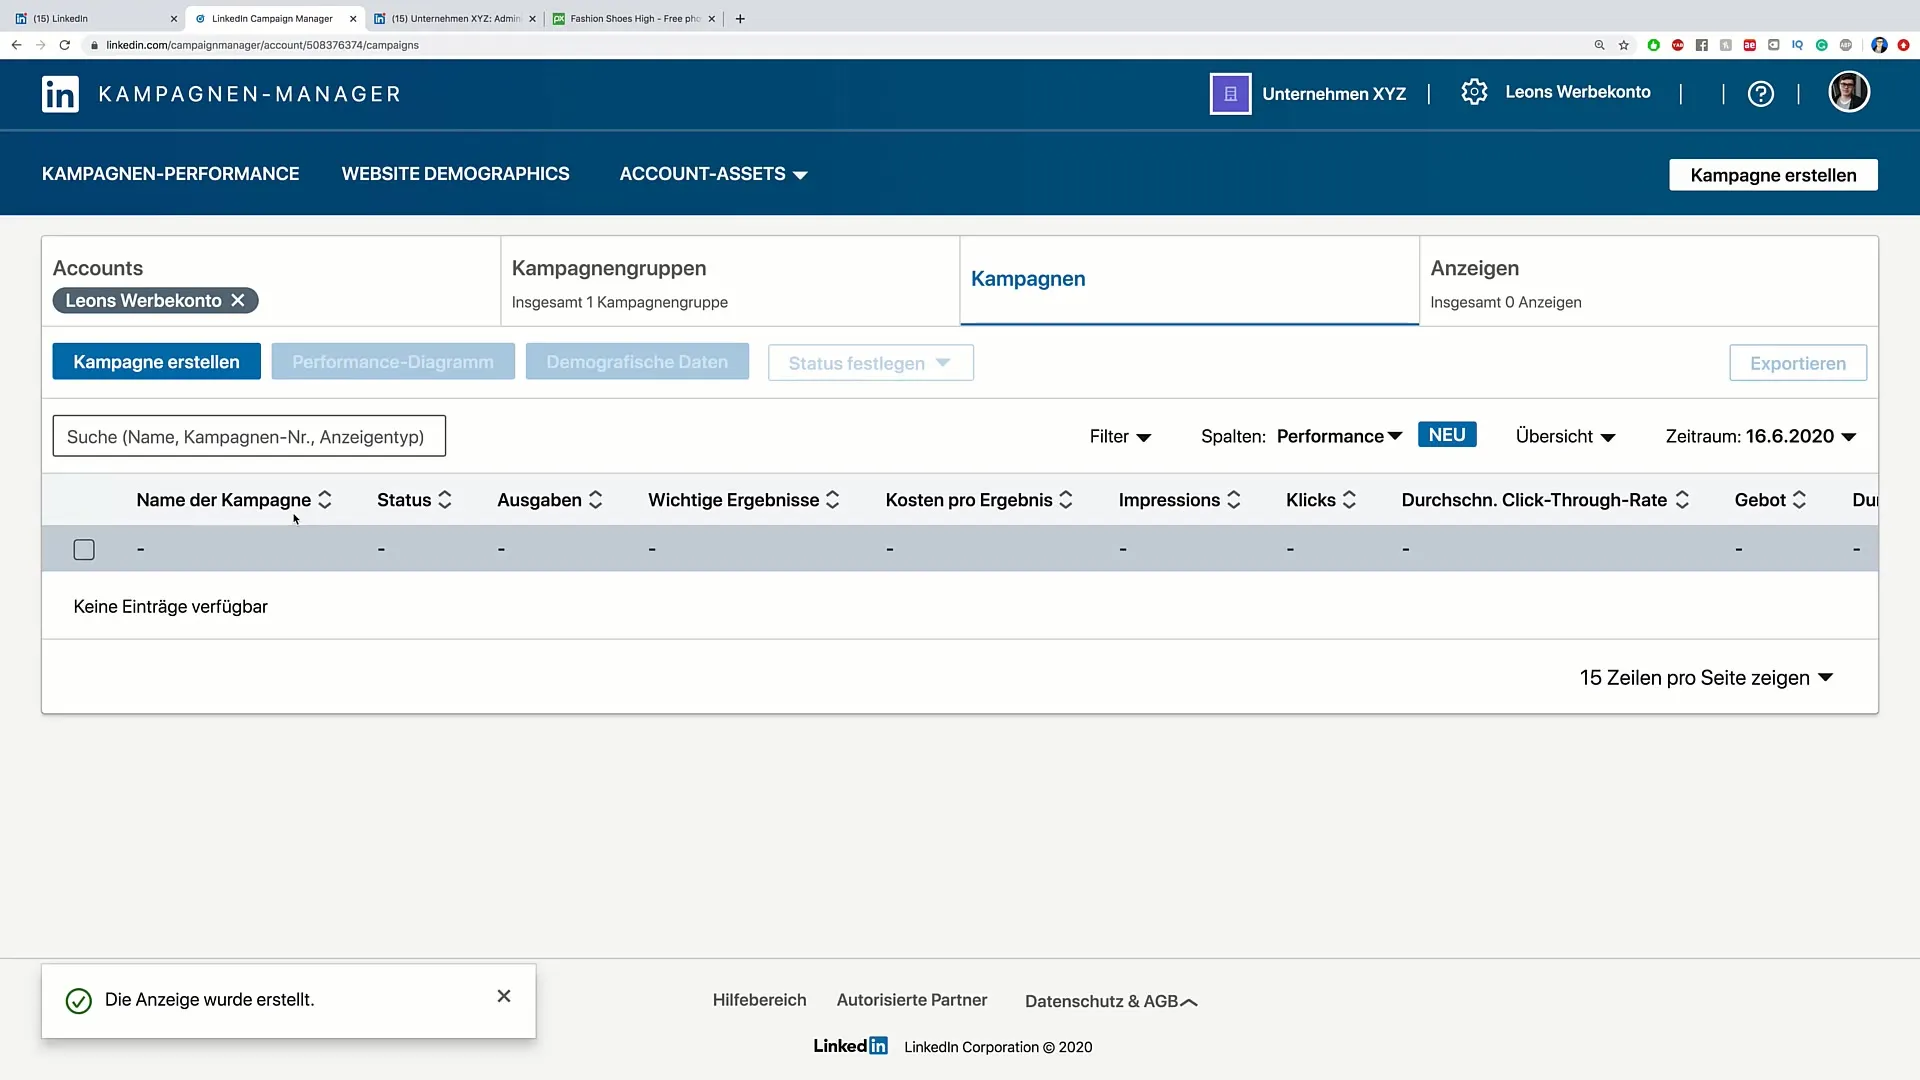The height and width of the screenshot is (1080, 1920).
Task: Select the Kampagnen tab
Action: pos(1189,280)
